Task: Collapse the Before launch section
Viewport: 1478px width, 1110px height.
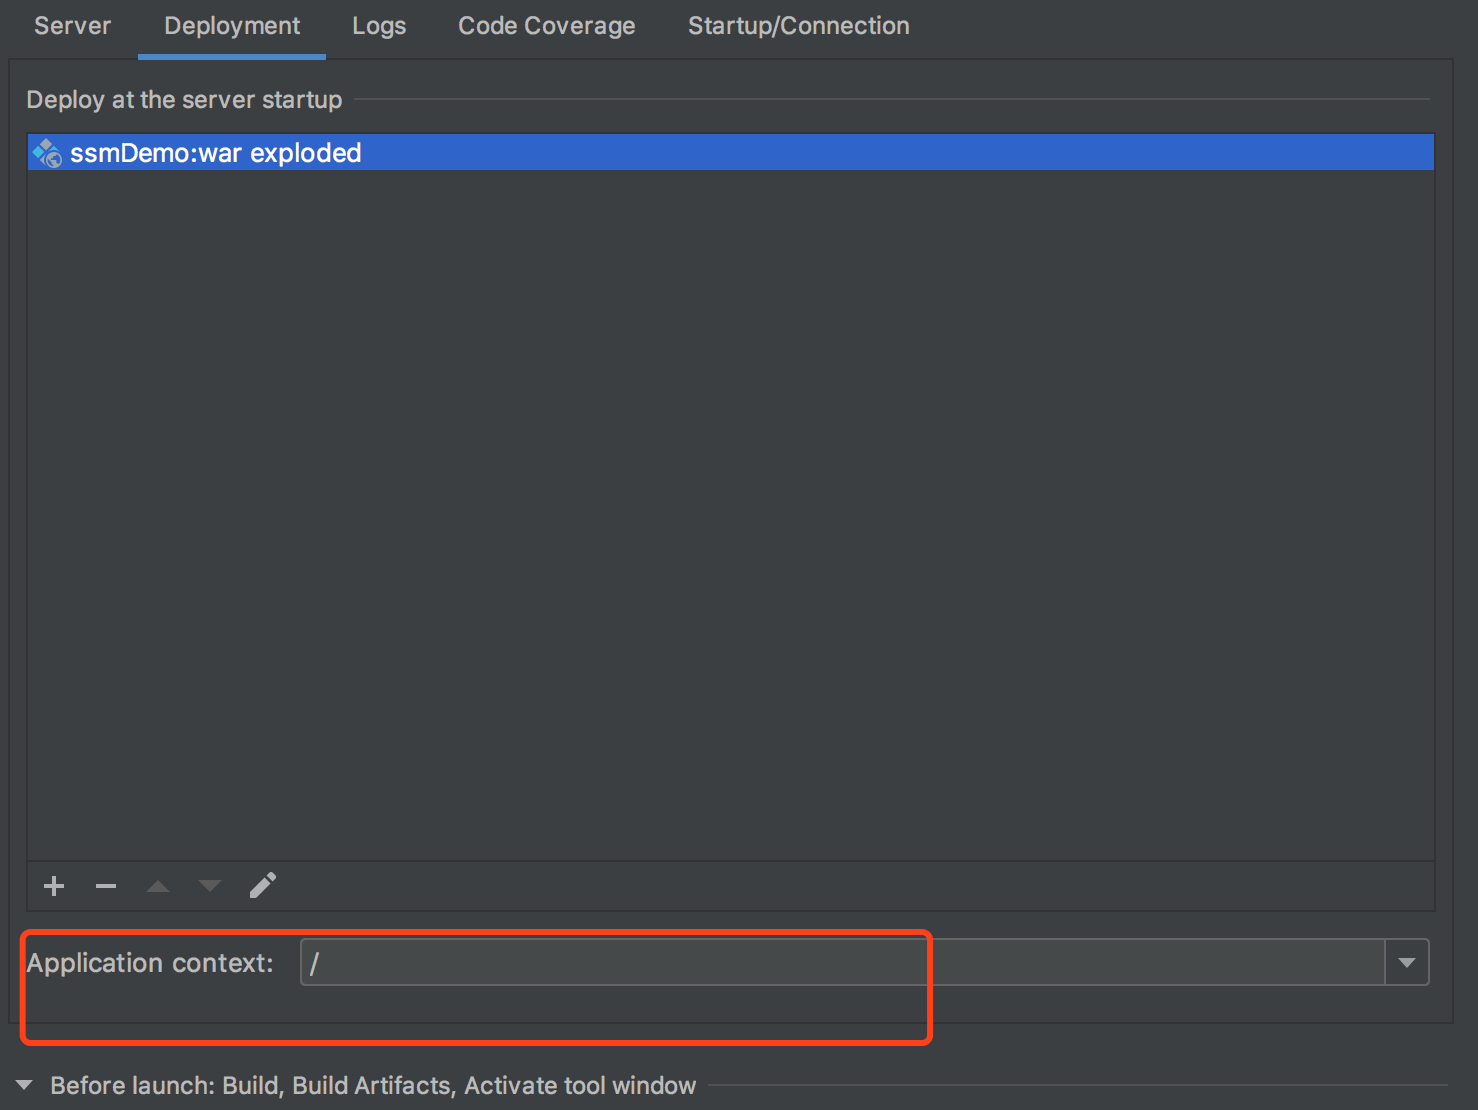Action: (24, 1085)
